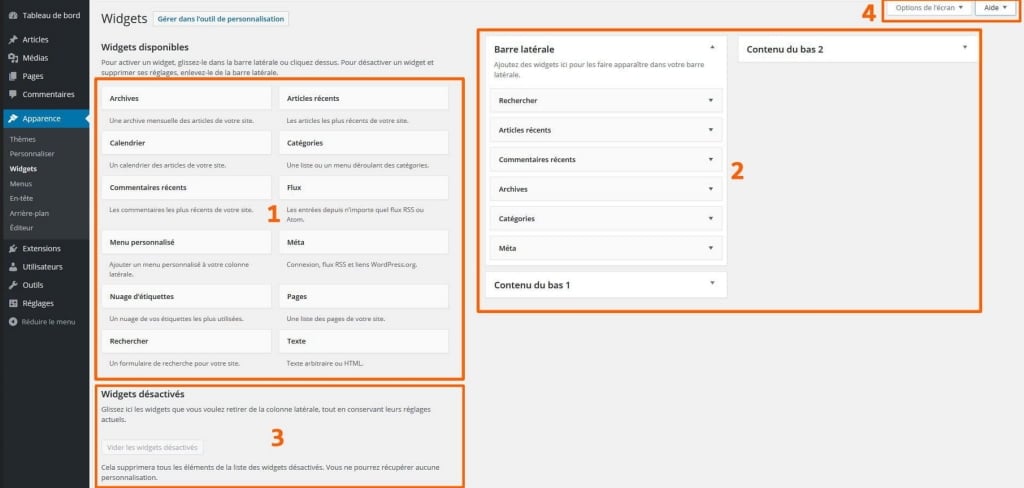The height and width of the screenshot is (488, 1024).
Task: Click the Apparence paintbrush icon
Action: coord(12,119)
